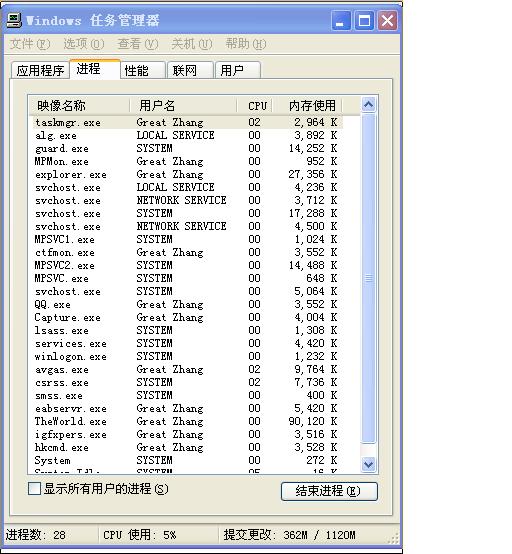Screen dimensions: 512x554
Task: Sort by the CPU column header
Action: pos(254,105)
